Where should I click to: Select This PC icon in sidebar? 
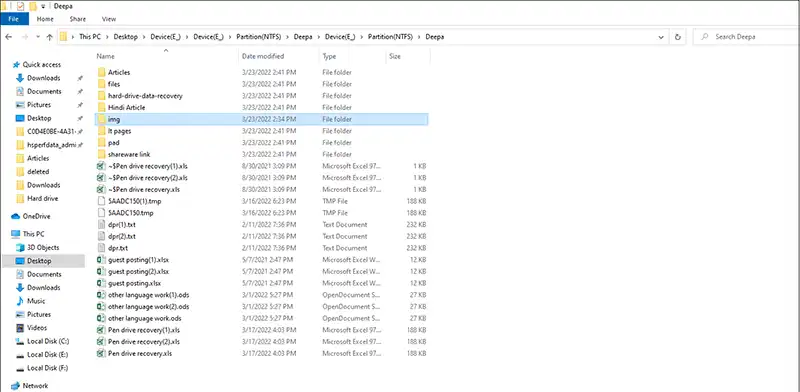15,234
